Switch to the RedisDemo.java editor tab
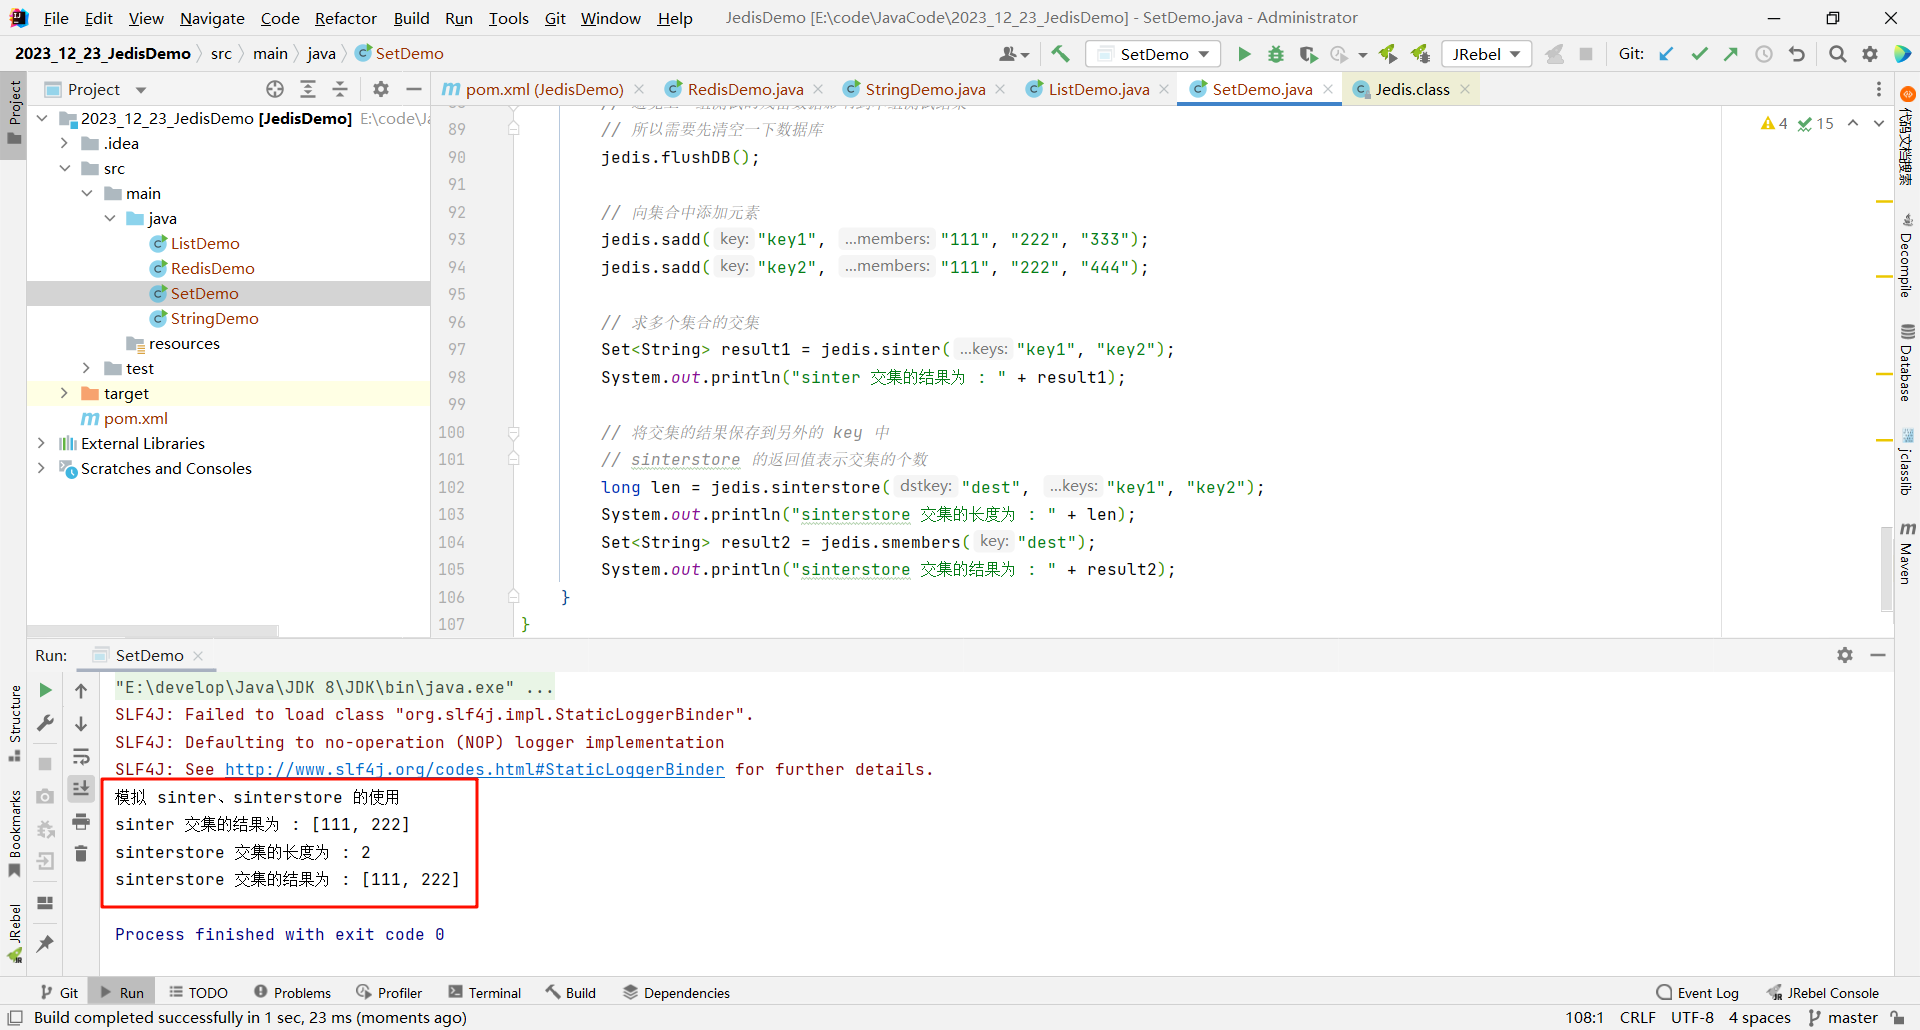The height and width of the screenshot is (1030, 1920). point(744,89)
